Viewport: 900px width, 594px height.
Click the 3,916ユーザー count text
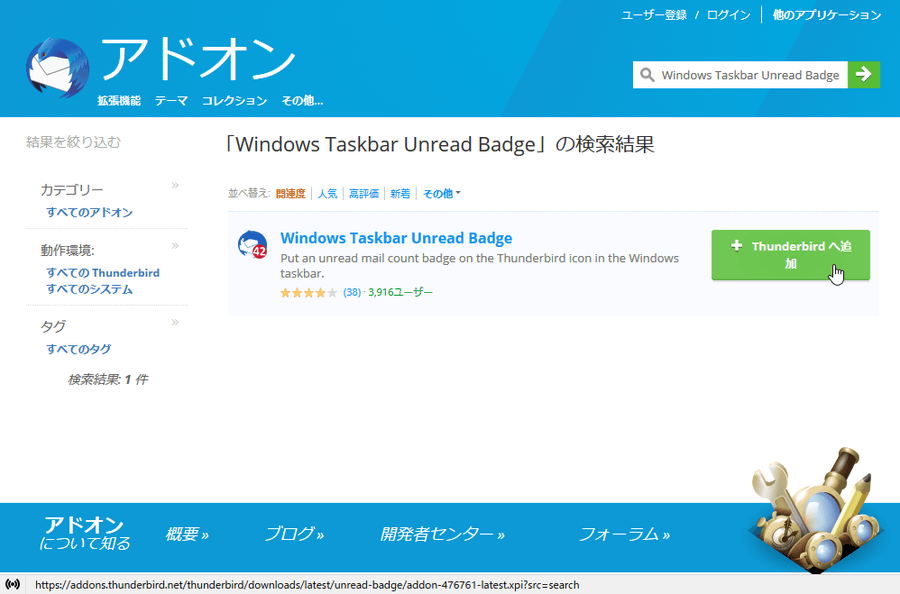(401, 293)
